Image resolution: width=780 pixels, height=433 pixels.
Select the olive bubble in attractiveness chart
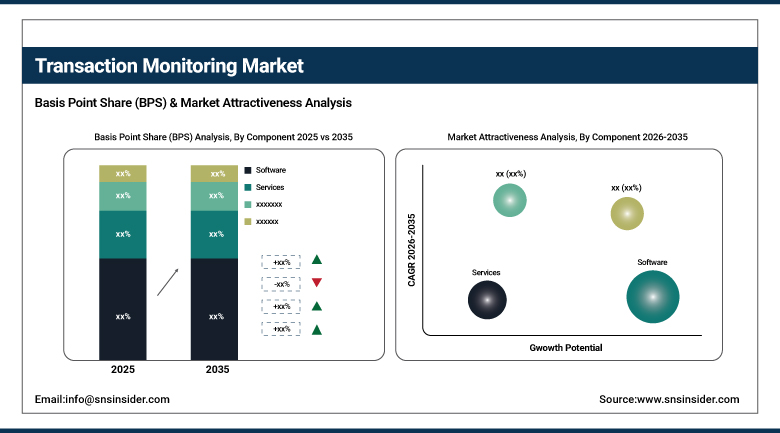627,214
